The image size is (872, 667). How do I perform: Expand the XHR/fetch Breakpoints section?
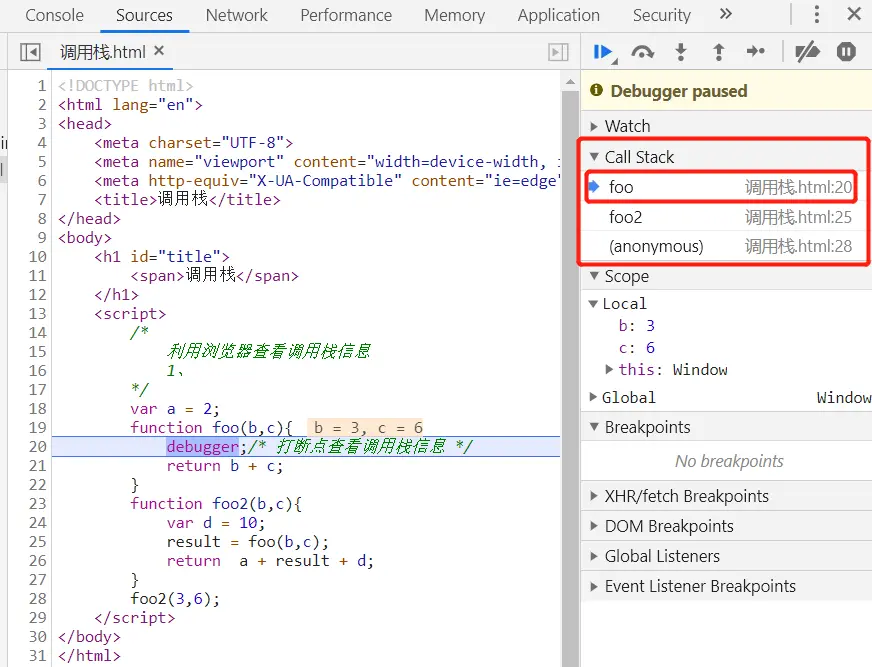coord(686,496)
